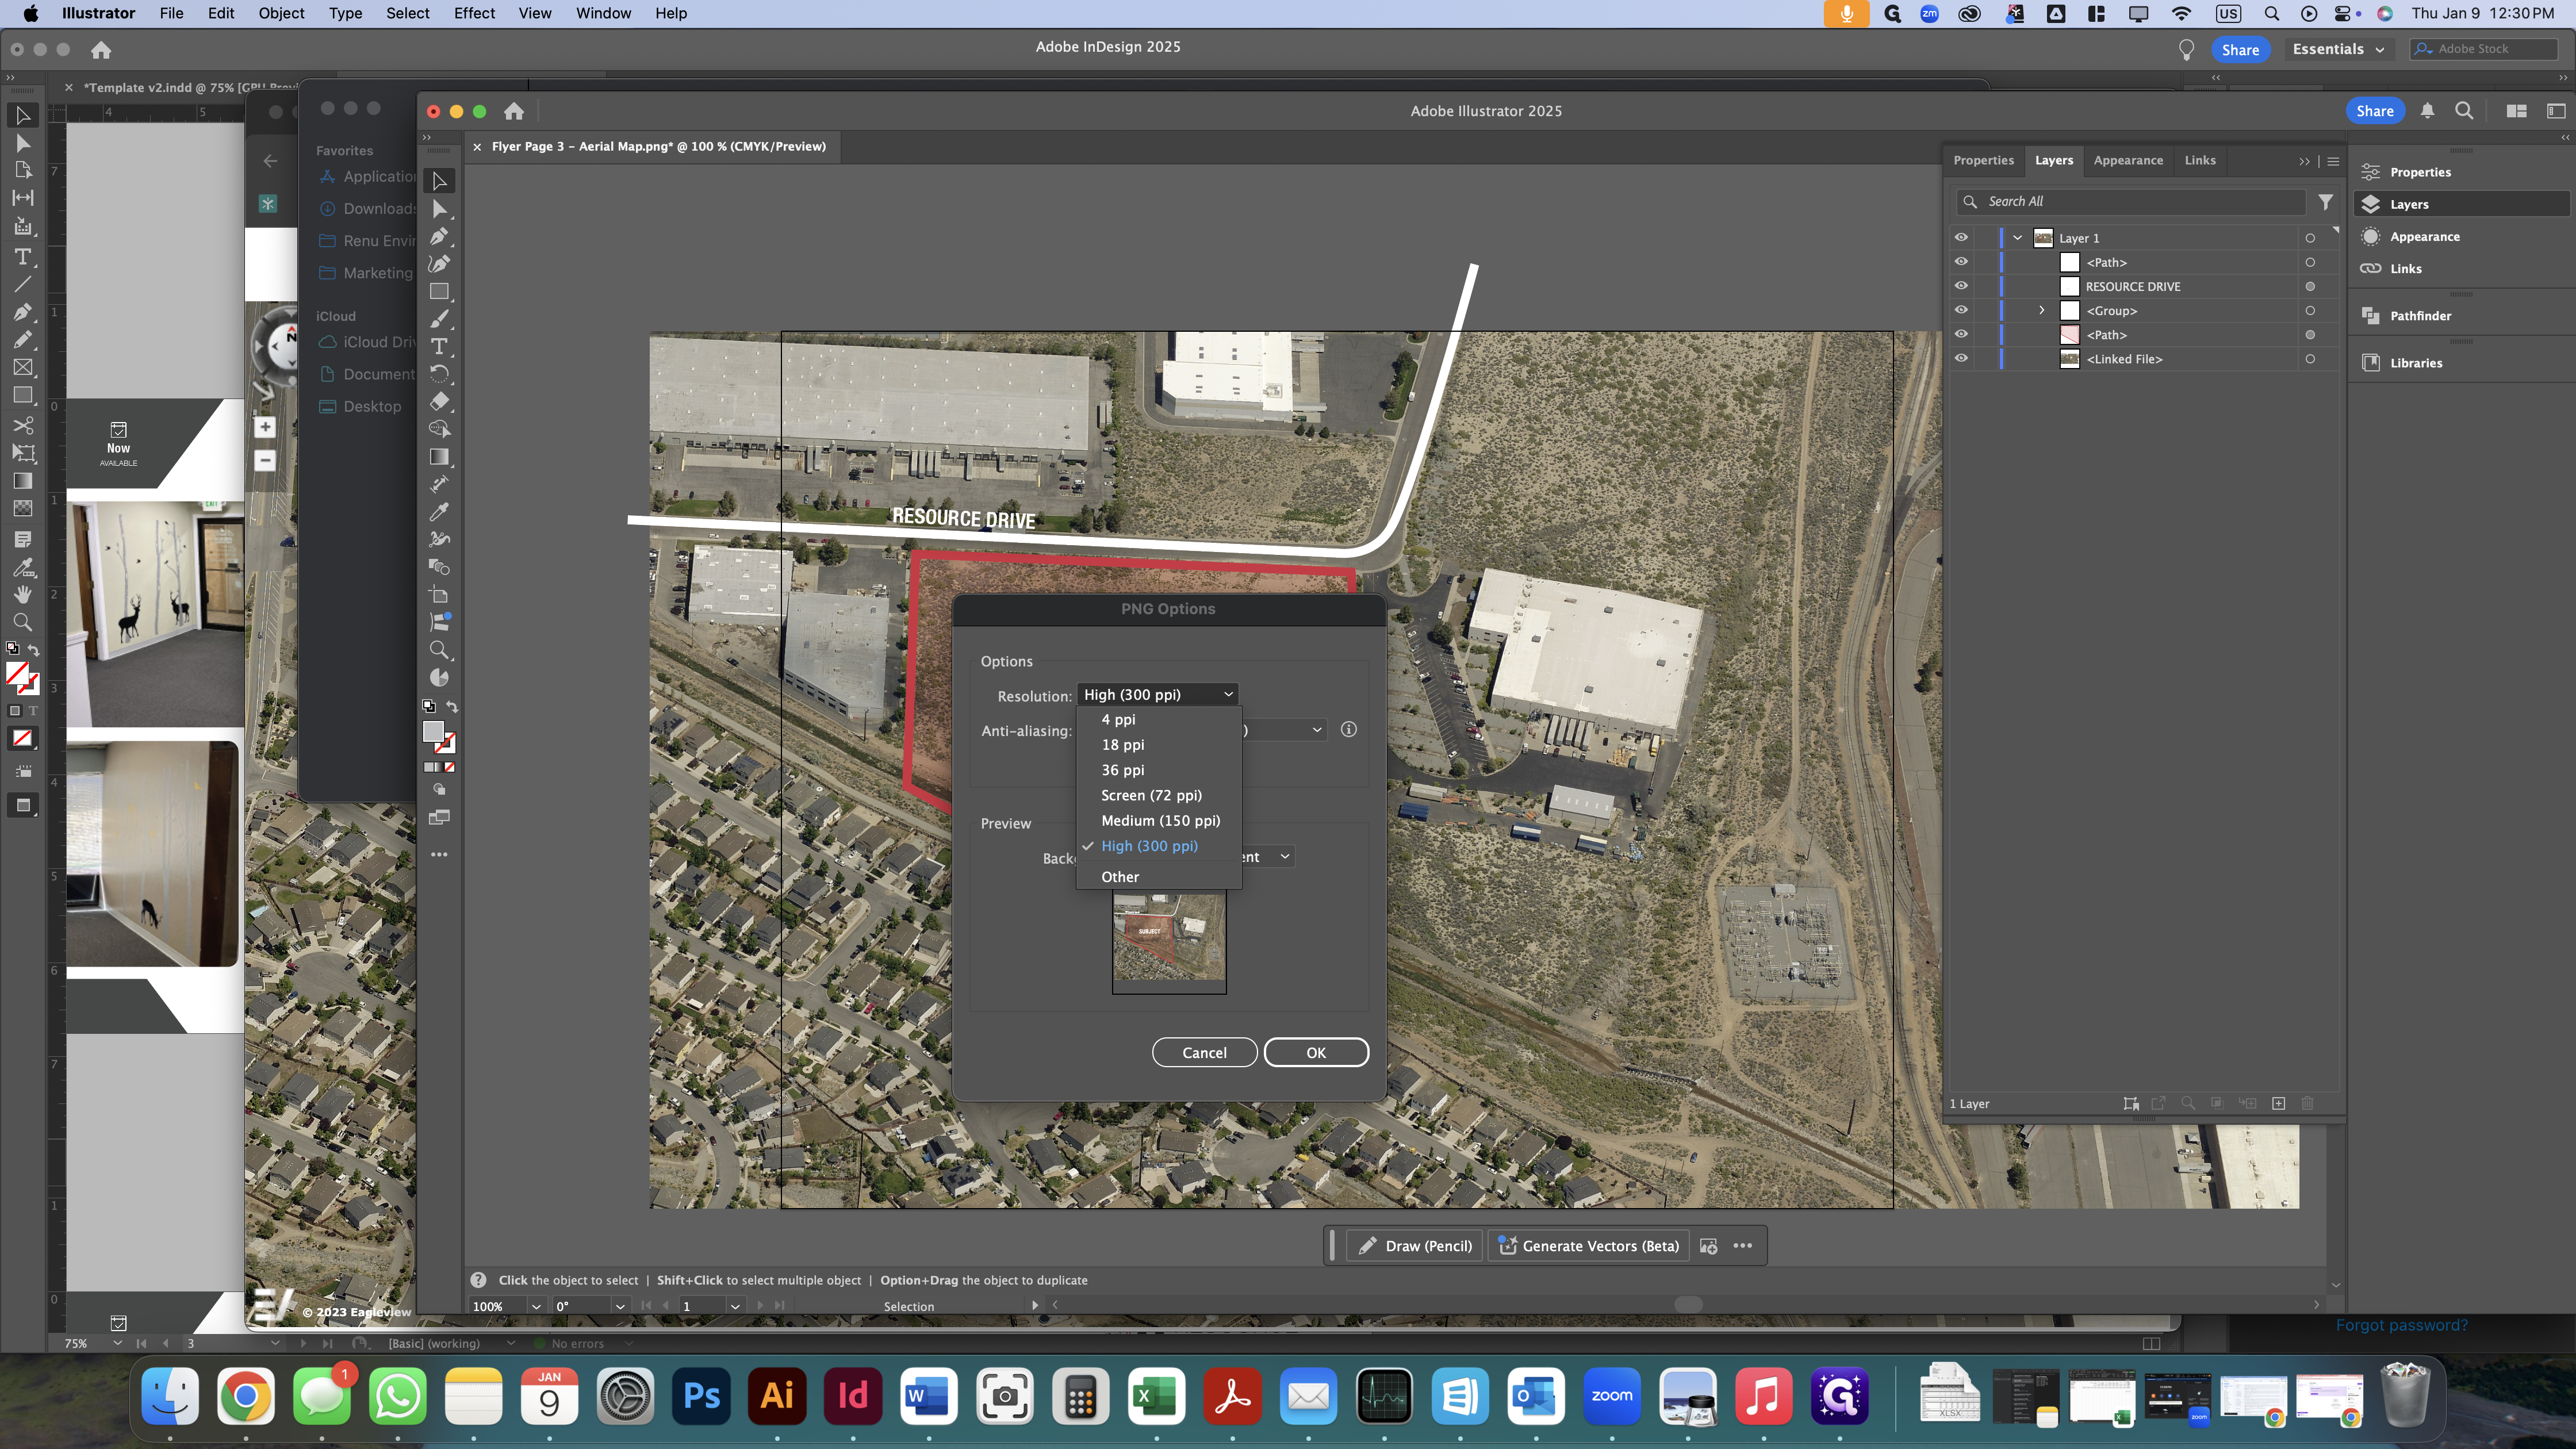Click the None swatch below fill
Image resolution: width=2576 pixels, height=1449 pixels.
click(449, 767)
